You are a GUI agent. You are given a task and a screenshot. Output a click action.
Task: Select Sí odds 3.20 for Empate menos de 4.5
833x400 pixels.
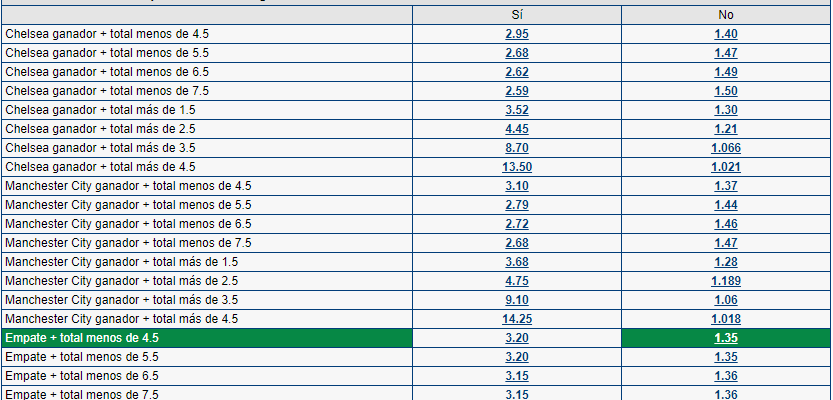click(516, 338)
